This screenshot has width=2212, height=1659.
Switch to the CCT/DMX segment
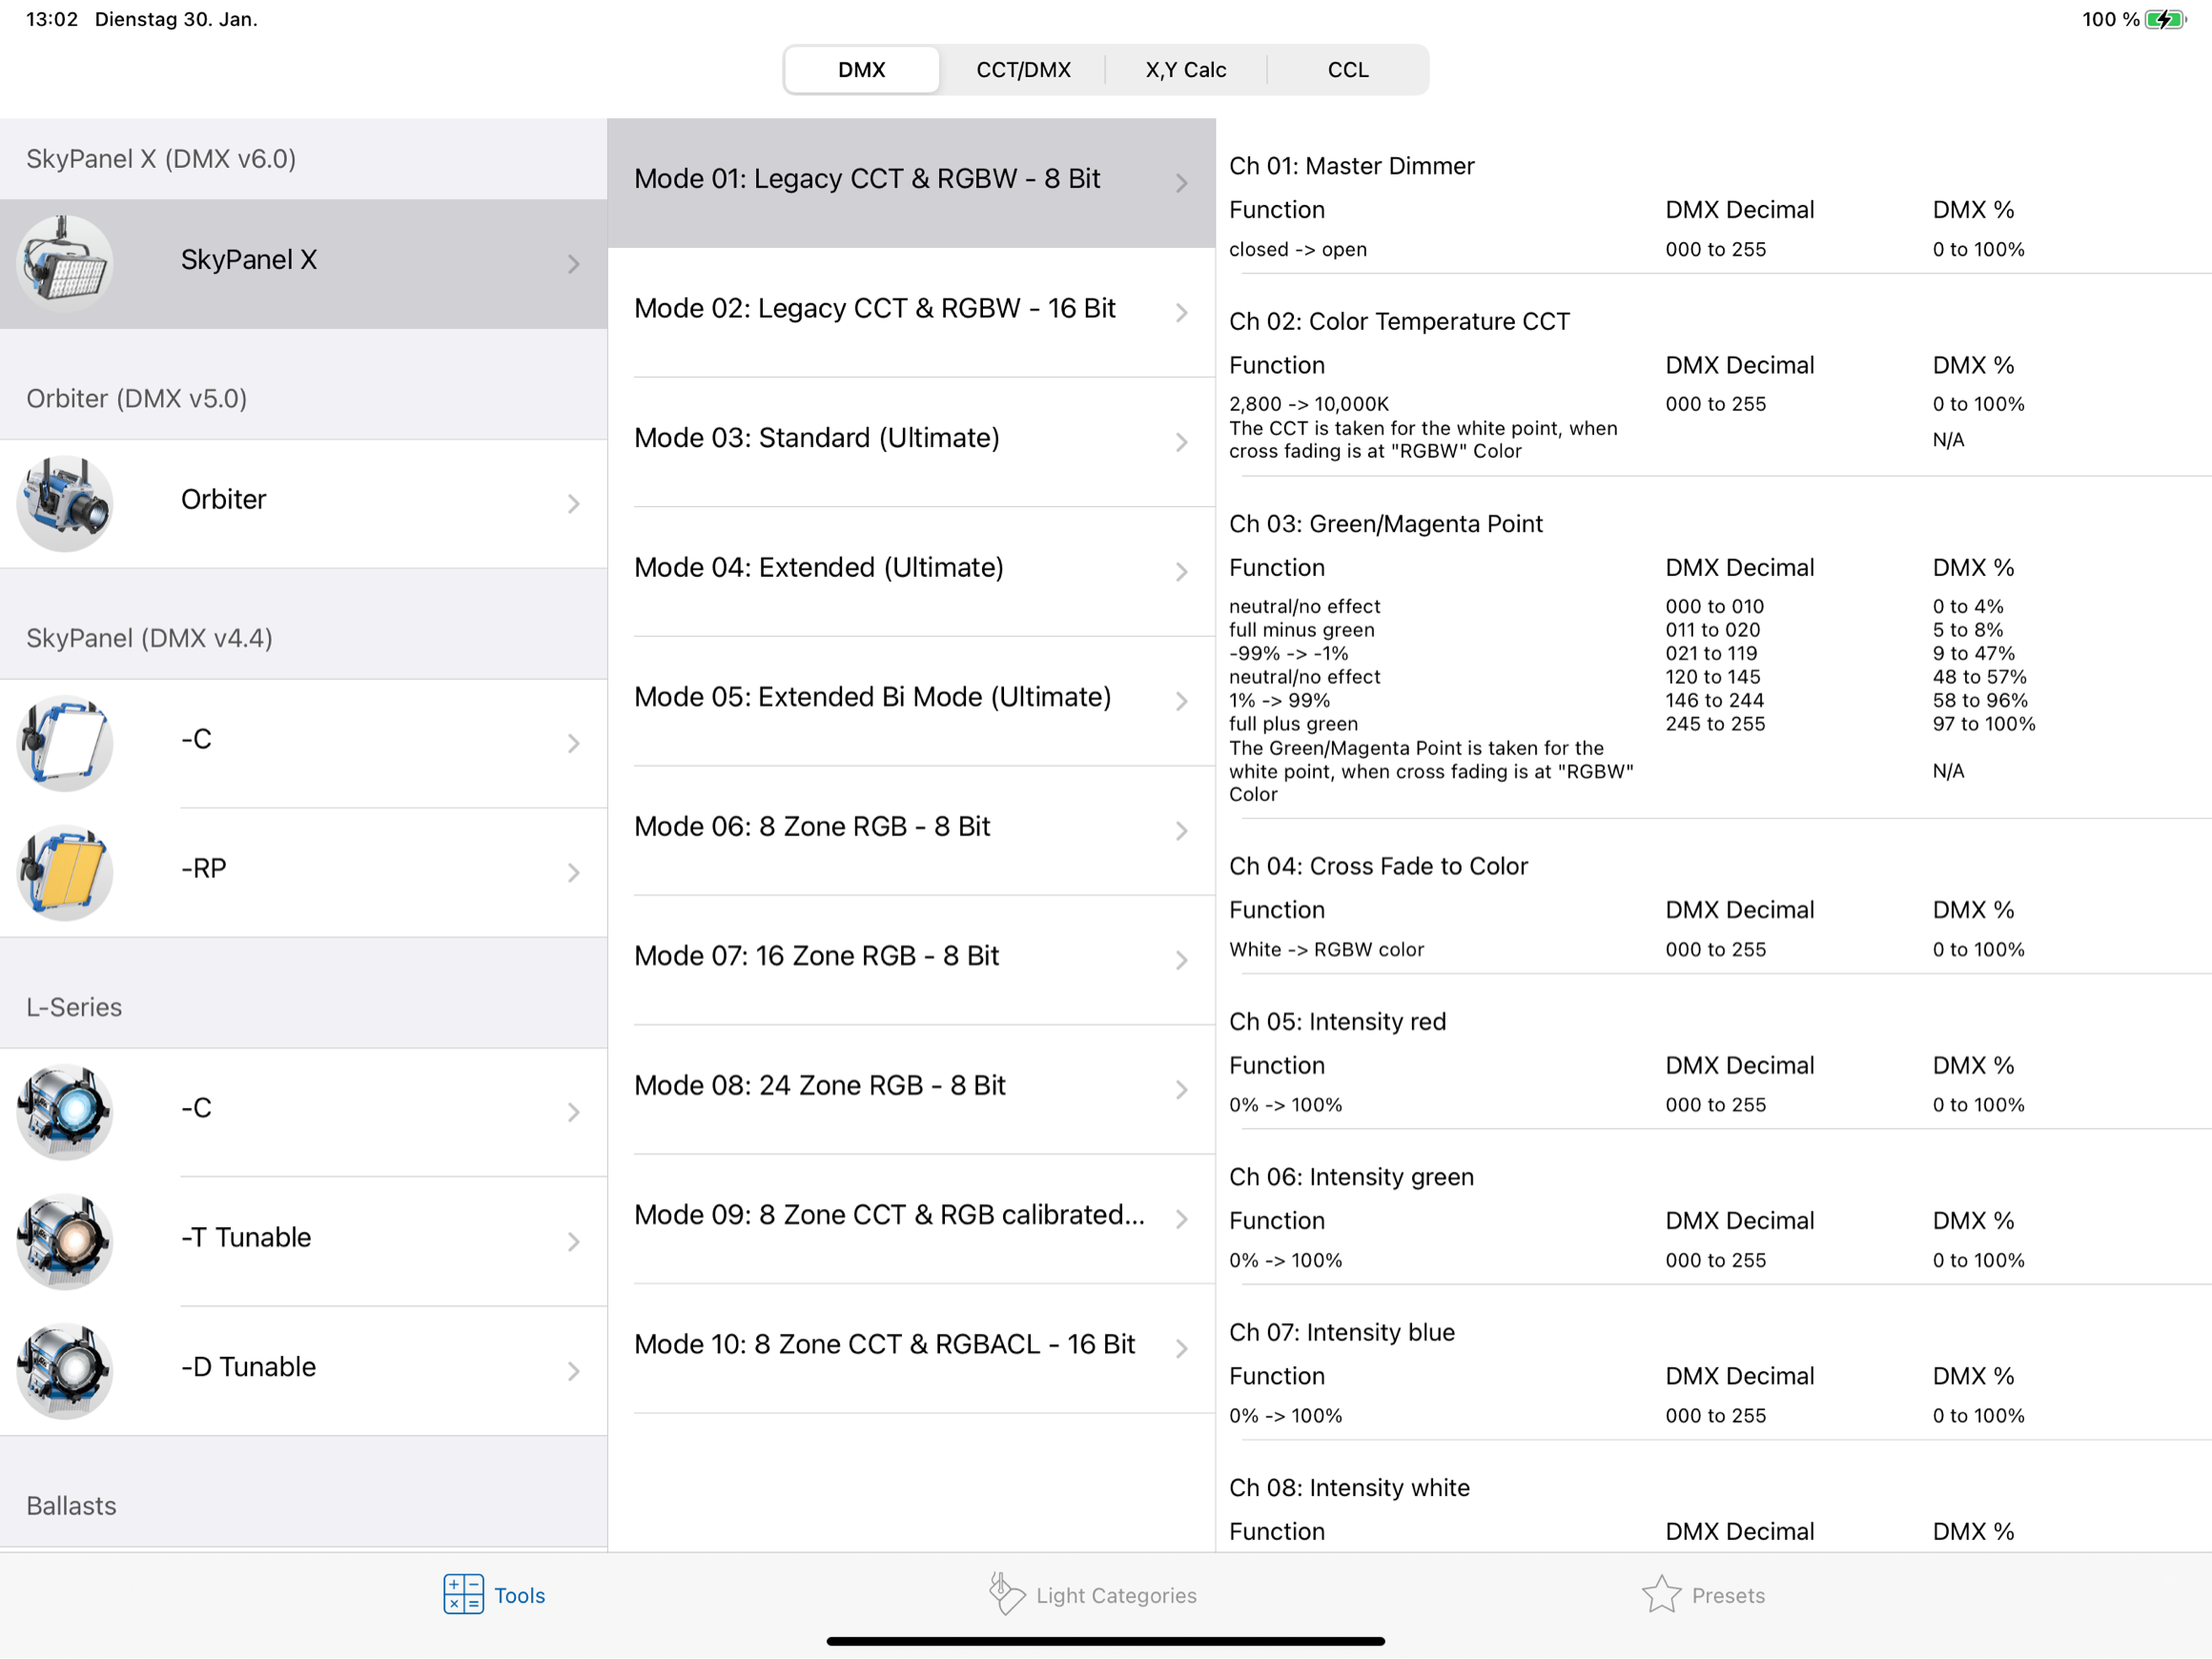click(1023, 70)
